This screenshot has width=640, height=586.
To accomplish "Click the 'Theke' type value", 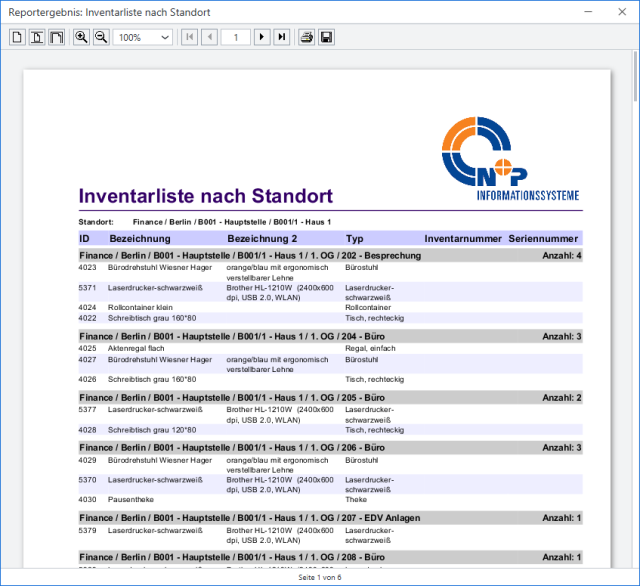I will (x=356, y=499).
